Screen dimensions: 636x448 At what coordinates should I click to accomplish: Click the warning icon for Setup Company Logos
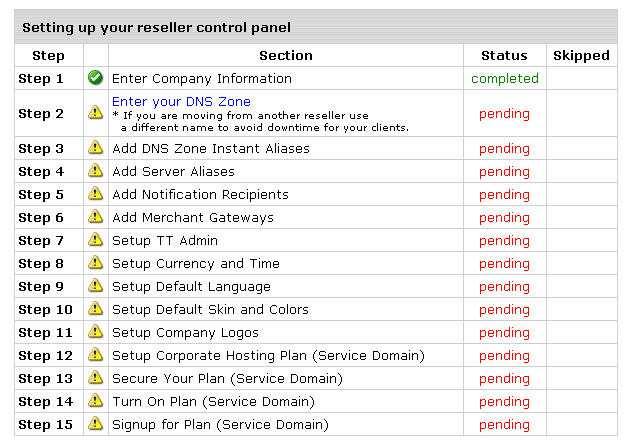[95, 331]
